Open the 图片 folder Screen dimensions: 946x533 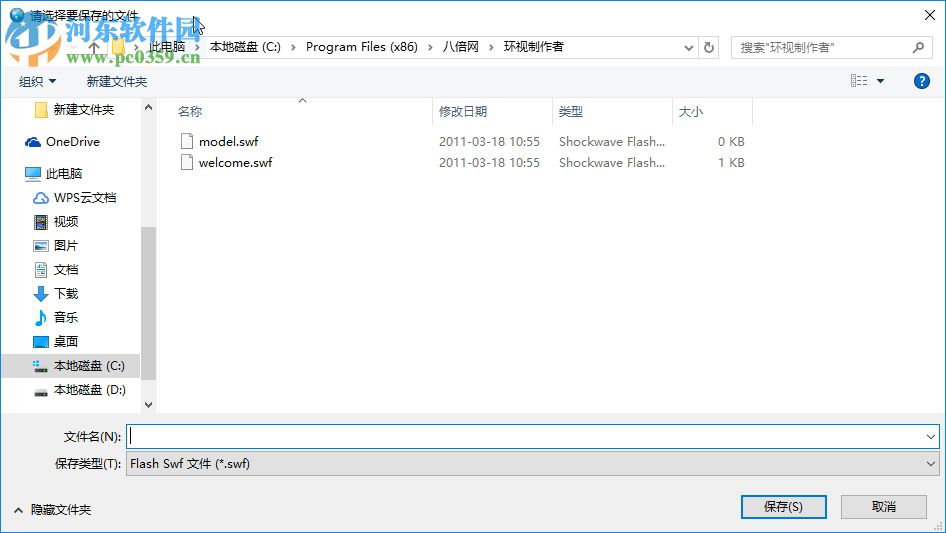(56, 246)
